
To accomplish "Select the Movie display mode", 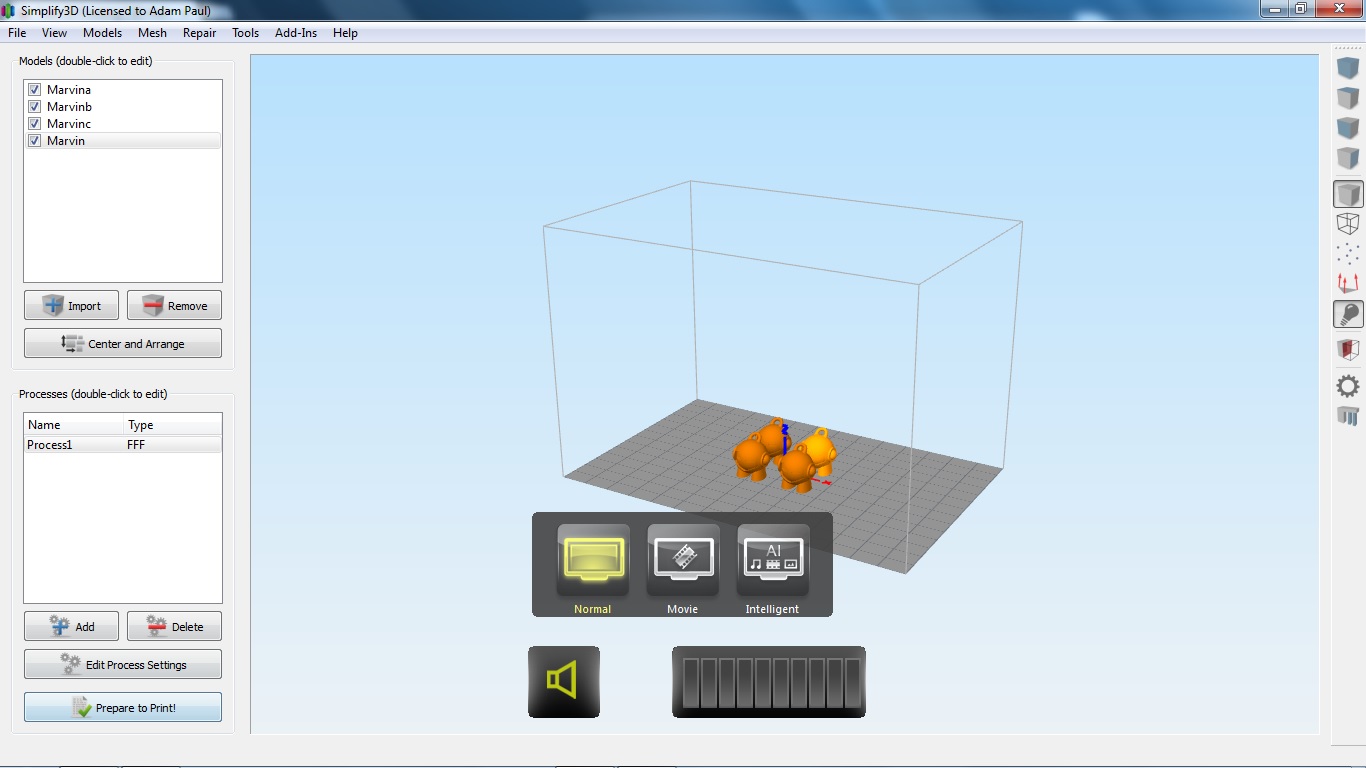I will pos(683,569).
